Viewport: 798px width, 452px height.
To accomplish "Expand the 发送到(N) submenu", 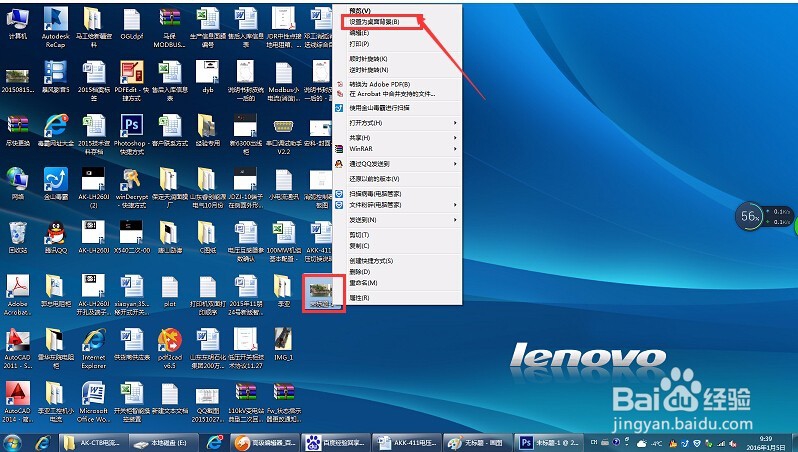I will click(397, 220).
